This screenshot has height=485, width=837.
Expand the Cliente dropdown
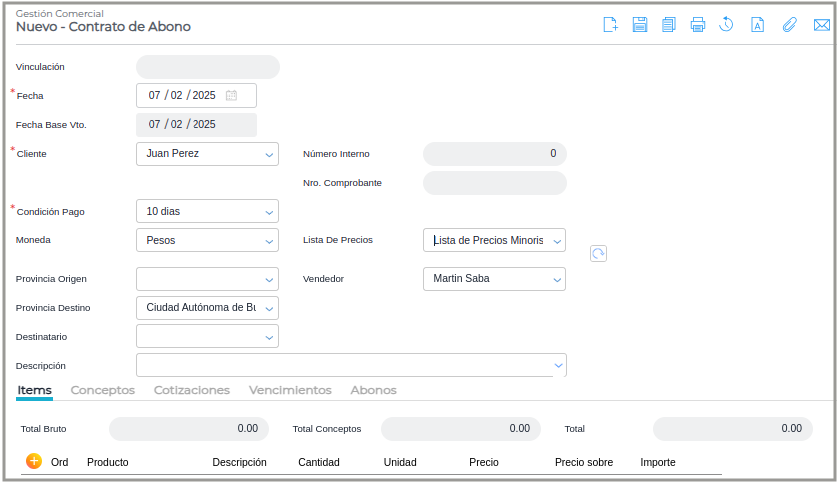coord(270,155)
